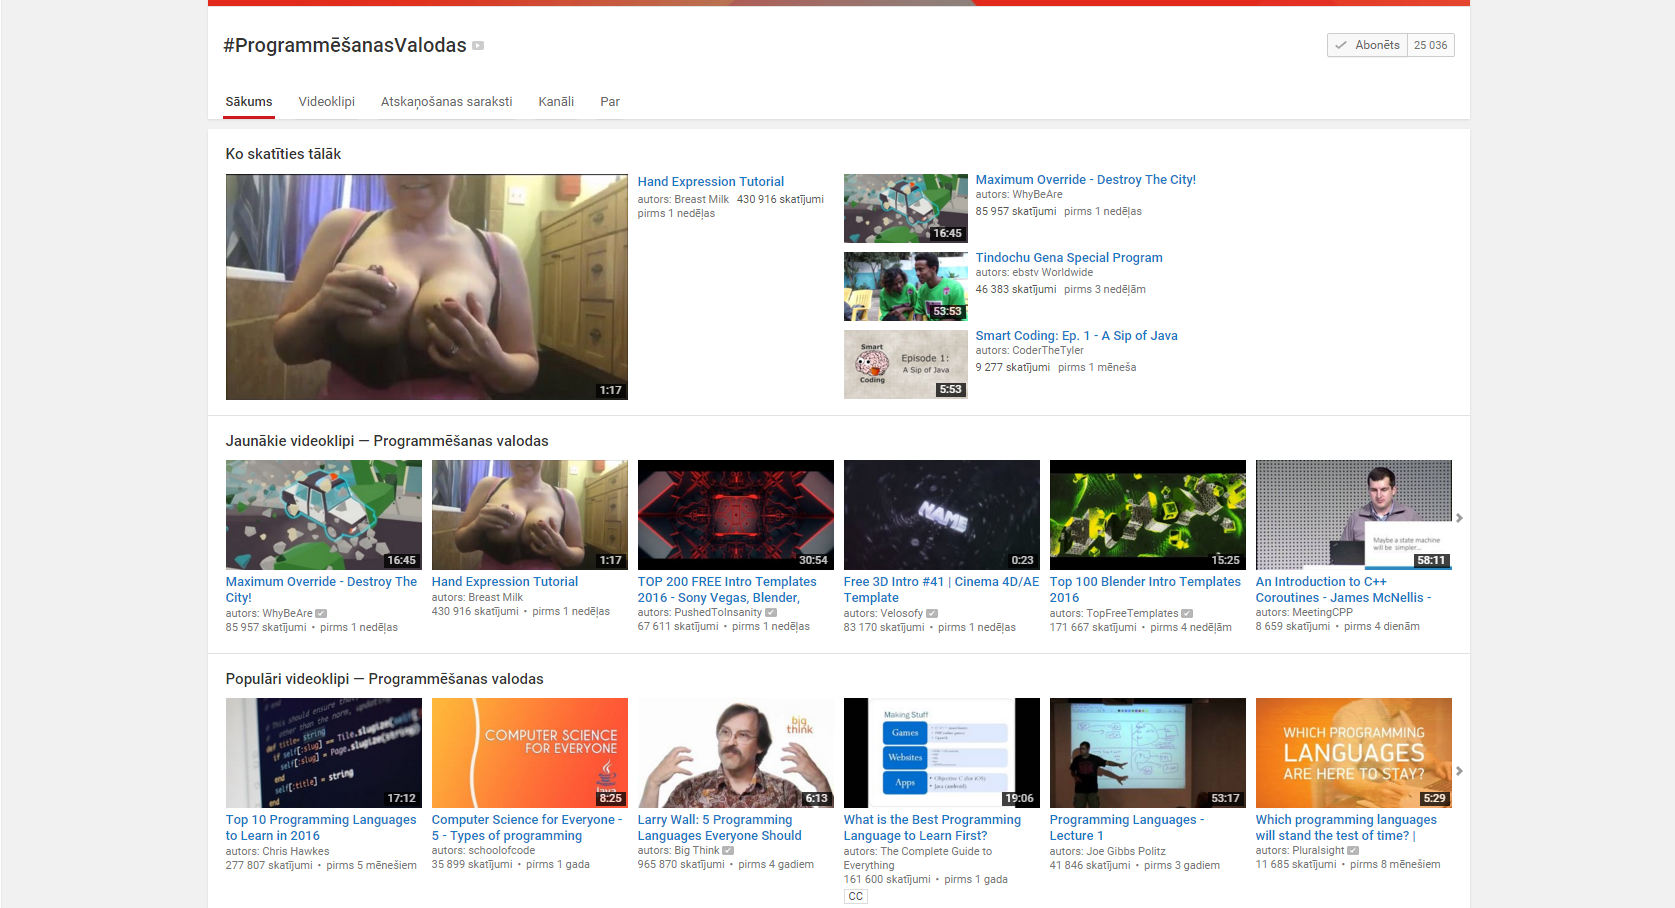Viewport: 1675px width, 908px height.
Task: Click Larry Wall: 5 Programming Languages title
Action: click(x=720, y=828)
